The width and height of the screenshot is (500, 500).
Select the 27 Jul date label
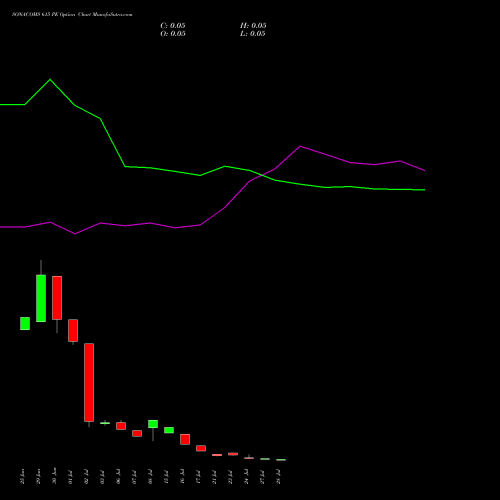pyautogui.click(x=262, y=477)
